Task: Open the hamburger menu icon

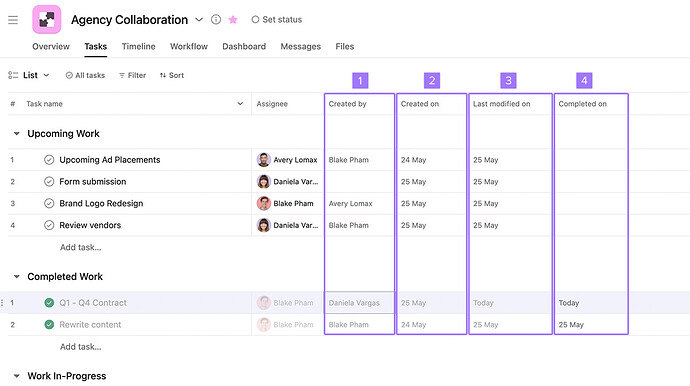Action: coord(13,20)
